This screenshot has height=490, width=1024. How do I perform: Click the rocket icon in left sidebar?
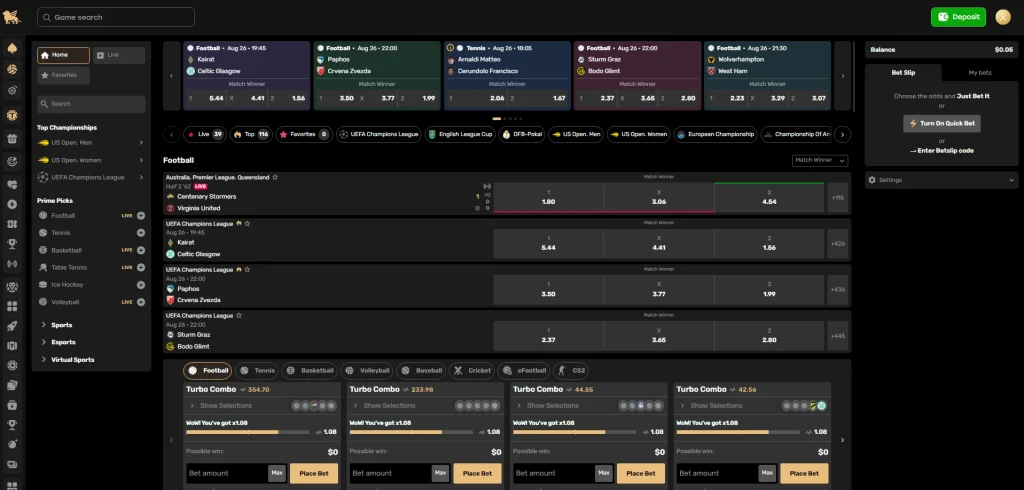[x=12, y=325]
